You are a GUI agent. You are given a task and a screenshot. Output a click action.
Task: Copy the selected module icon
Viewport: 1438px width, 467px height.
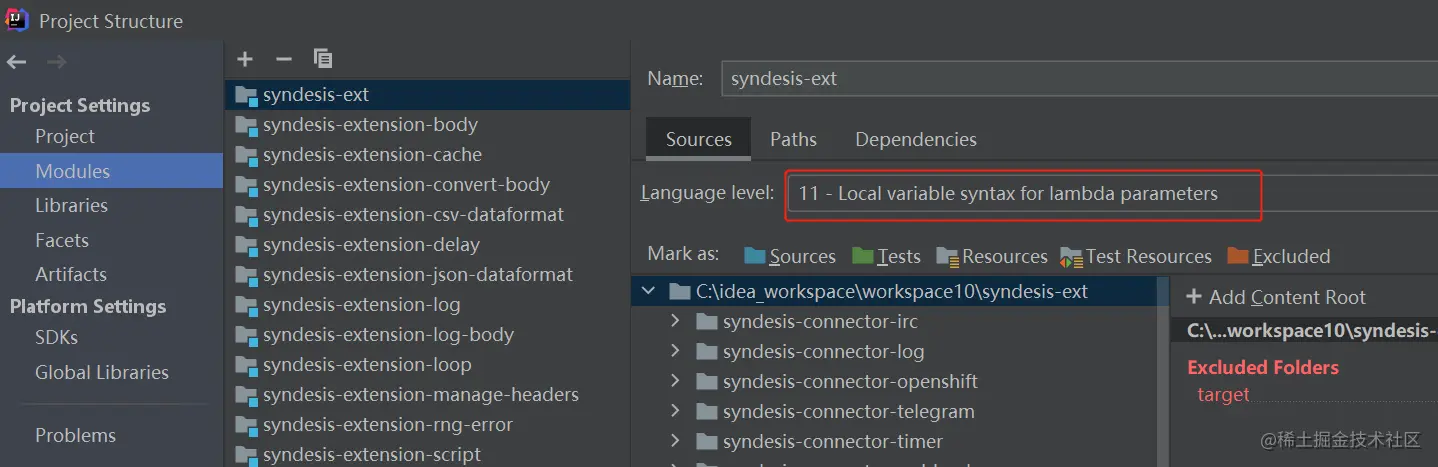pyautogui.click(x=323, y=59)
